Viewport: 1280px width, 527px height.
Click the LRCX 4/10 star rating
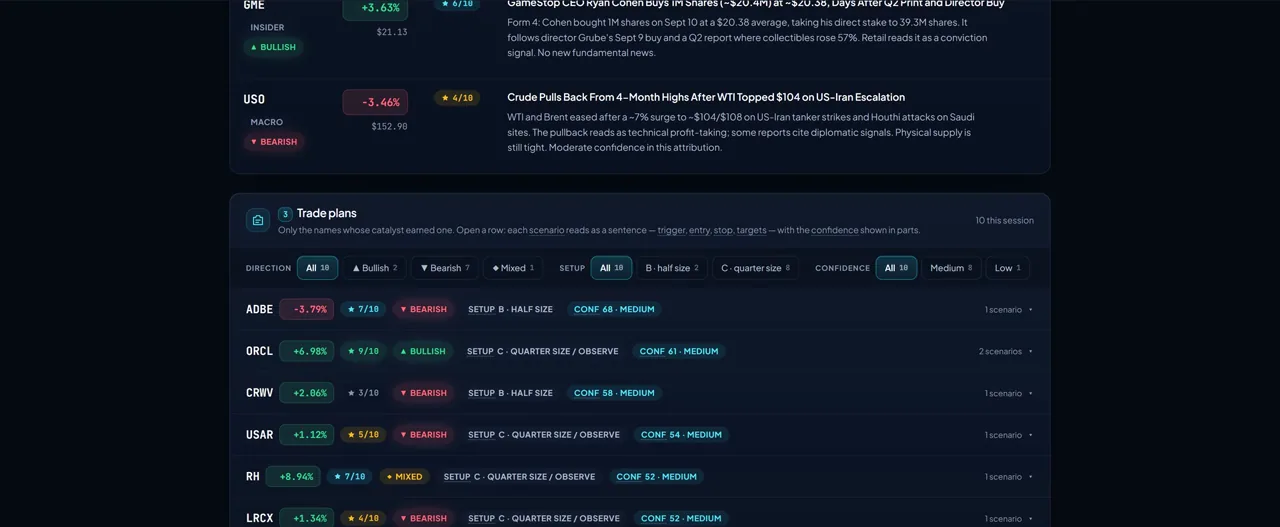click(363, 518)
